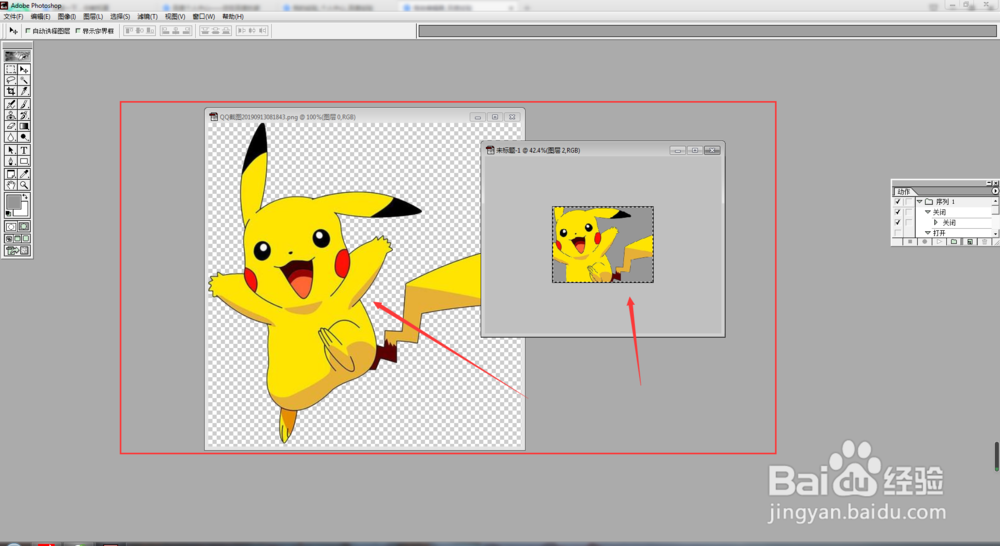Select the Gradient tool
Viewport: 1000px width, 546px height.
click(x=24, y=126)
